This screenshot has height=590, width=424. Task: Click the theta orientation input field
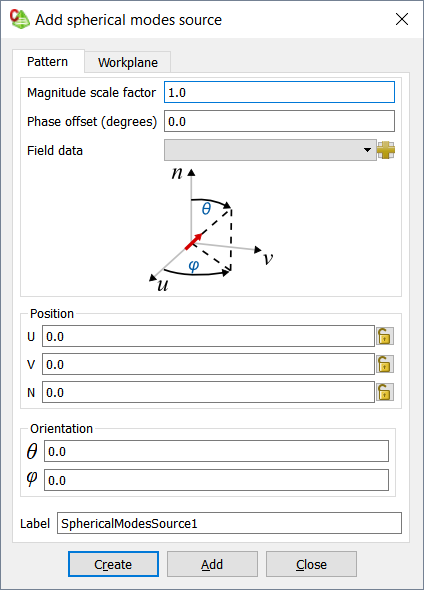coord(216,451)
